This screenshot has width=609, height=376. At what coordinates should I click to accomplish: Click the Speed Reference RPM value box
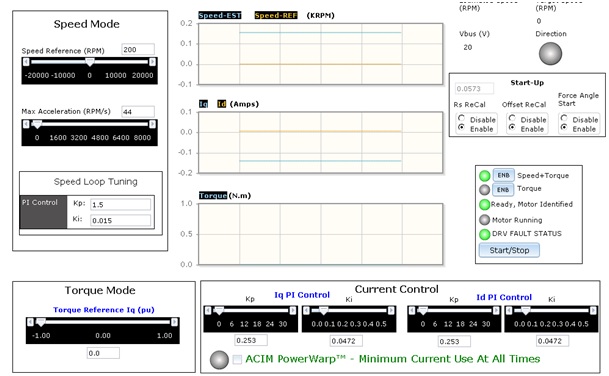tap(138, 50)
